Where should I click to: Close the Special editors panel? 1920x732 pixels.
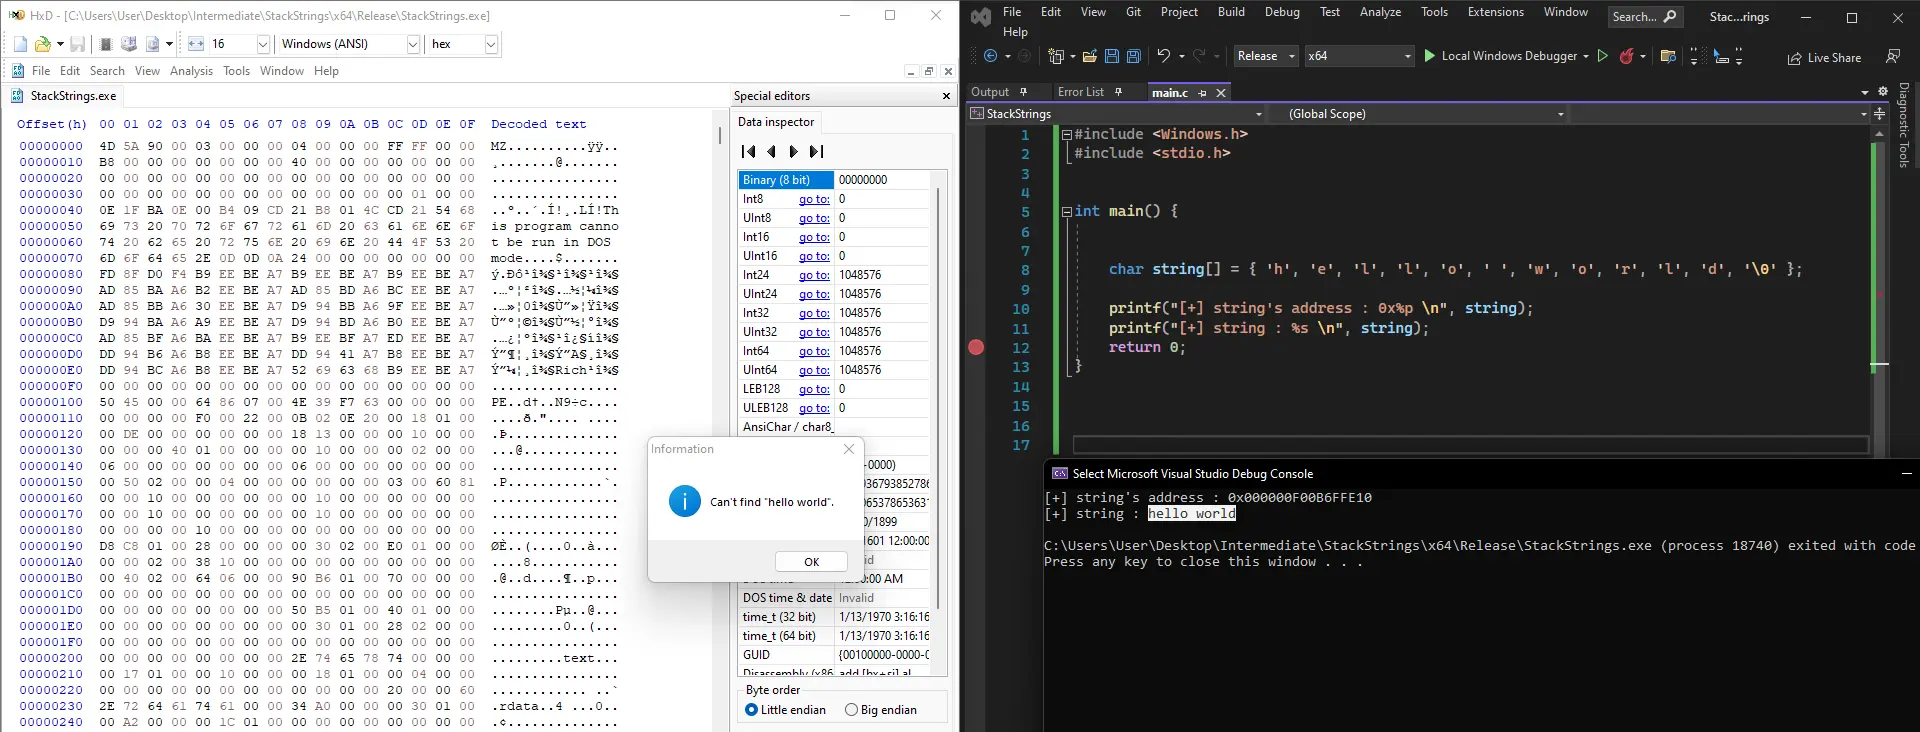pos(946,96)
